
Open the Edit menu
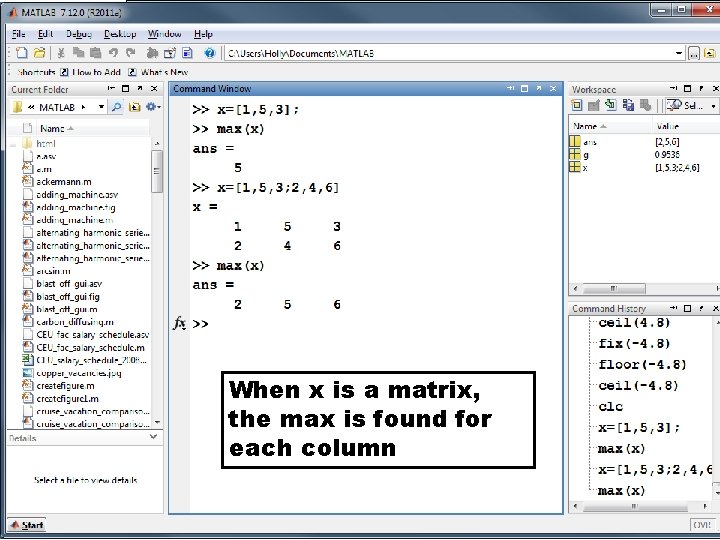point(45,34)
